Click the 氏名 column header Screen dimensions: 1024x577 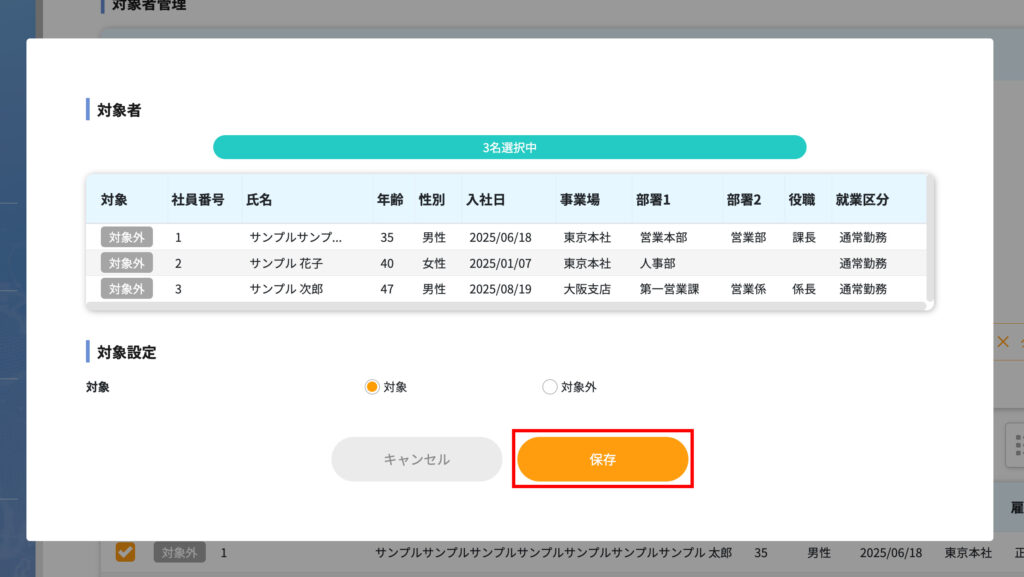(259, 199)
